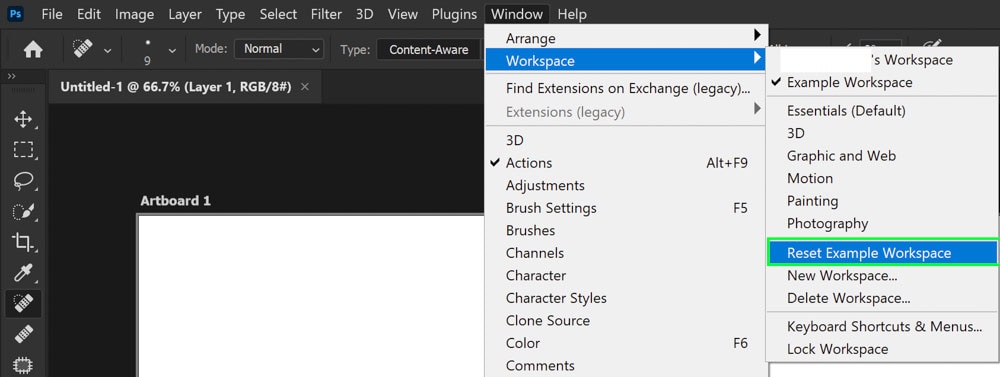The image size is (1000, 377).
Task: Show the Comments panel
Action: point(626,366)
